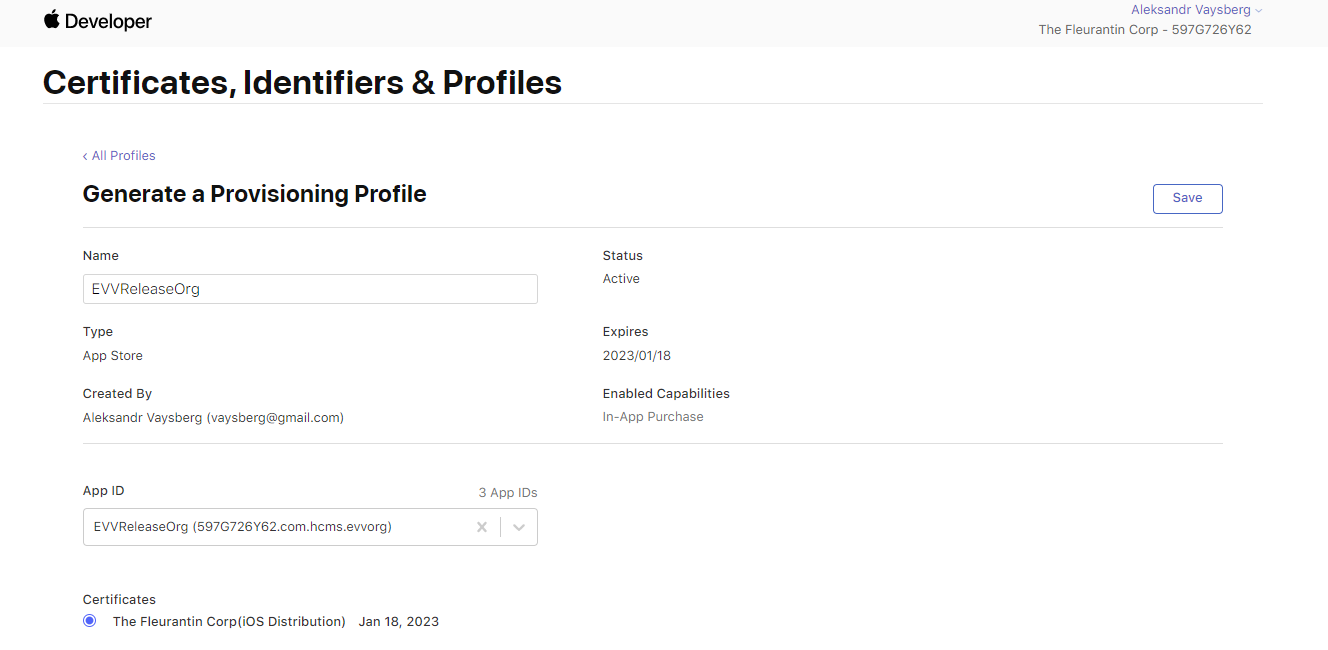Viewport: 1328px width, 650px height.
Task: Click the Developer home text
Action: 108,21
